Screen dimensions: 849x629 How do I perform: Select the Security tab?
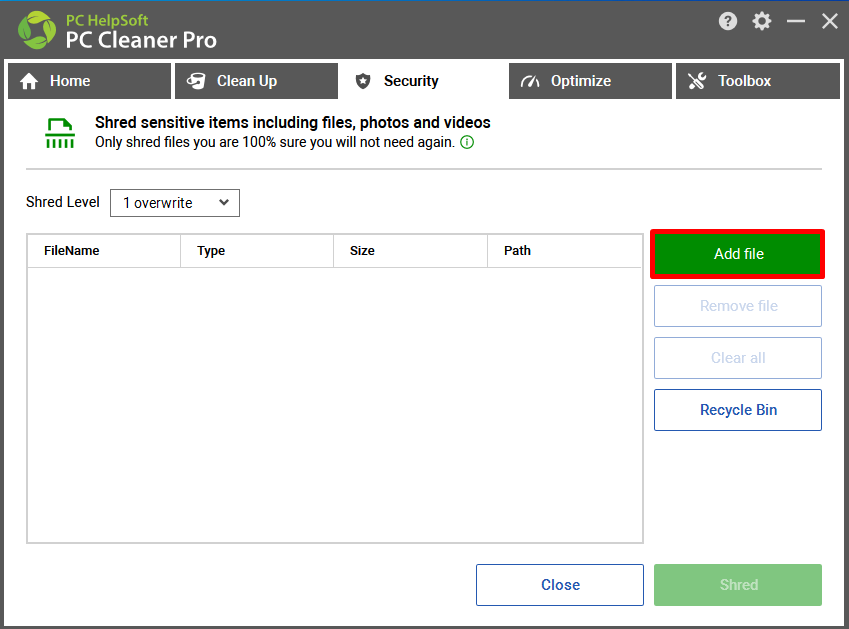click(423, 81)
